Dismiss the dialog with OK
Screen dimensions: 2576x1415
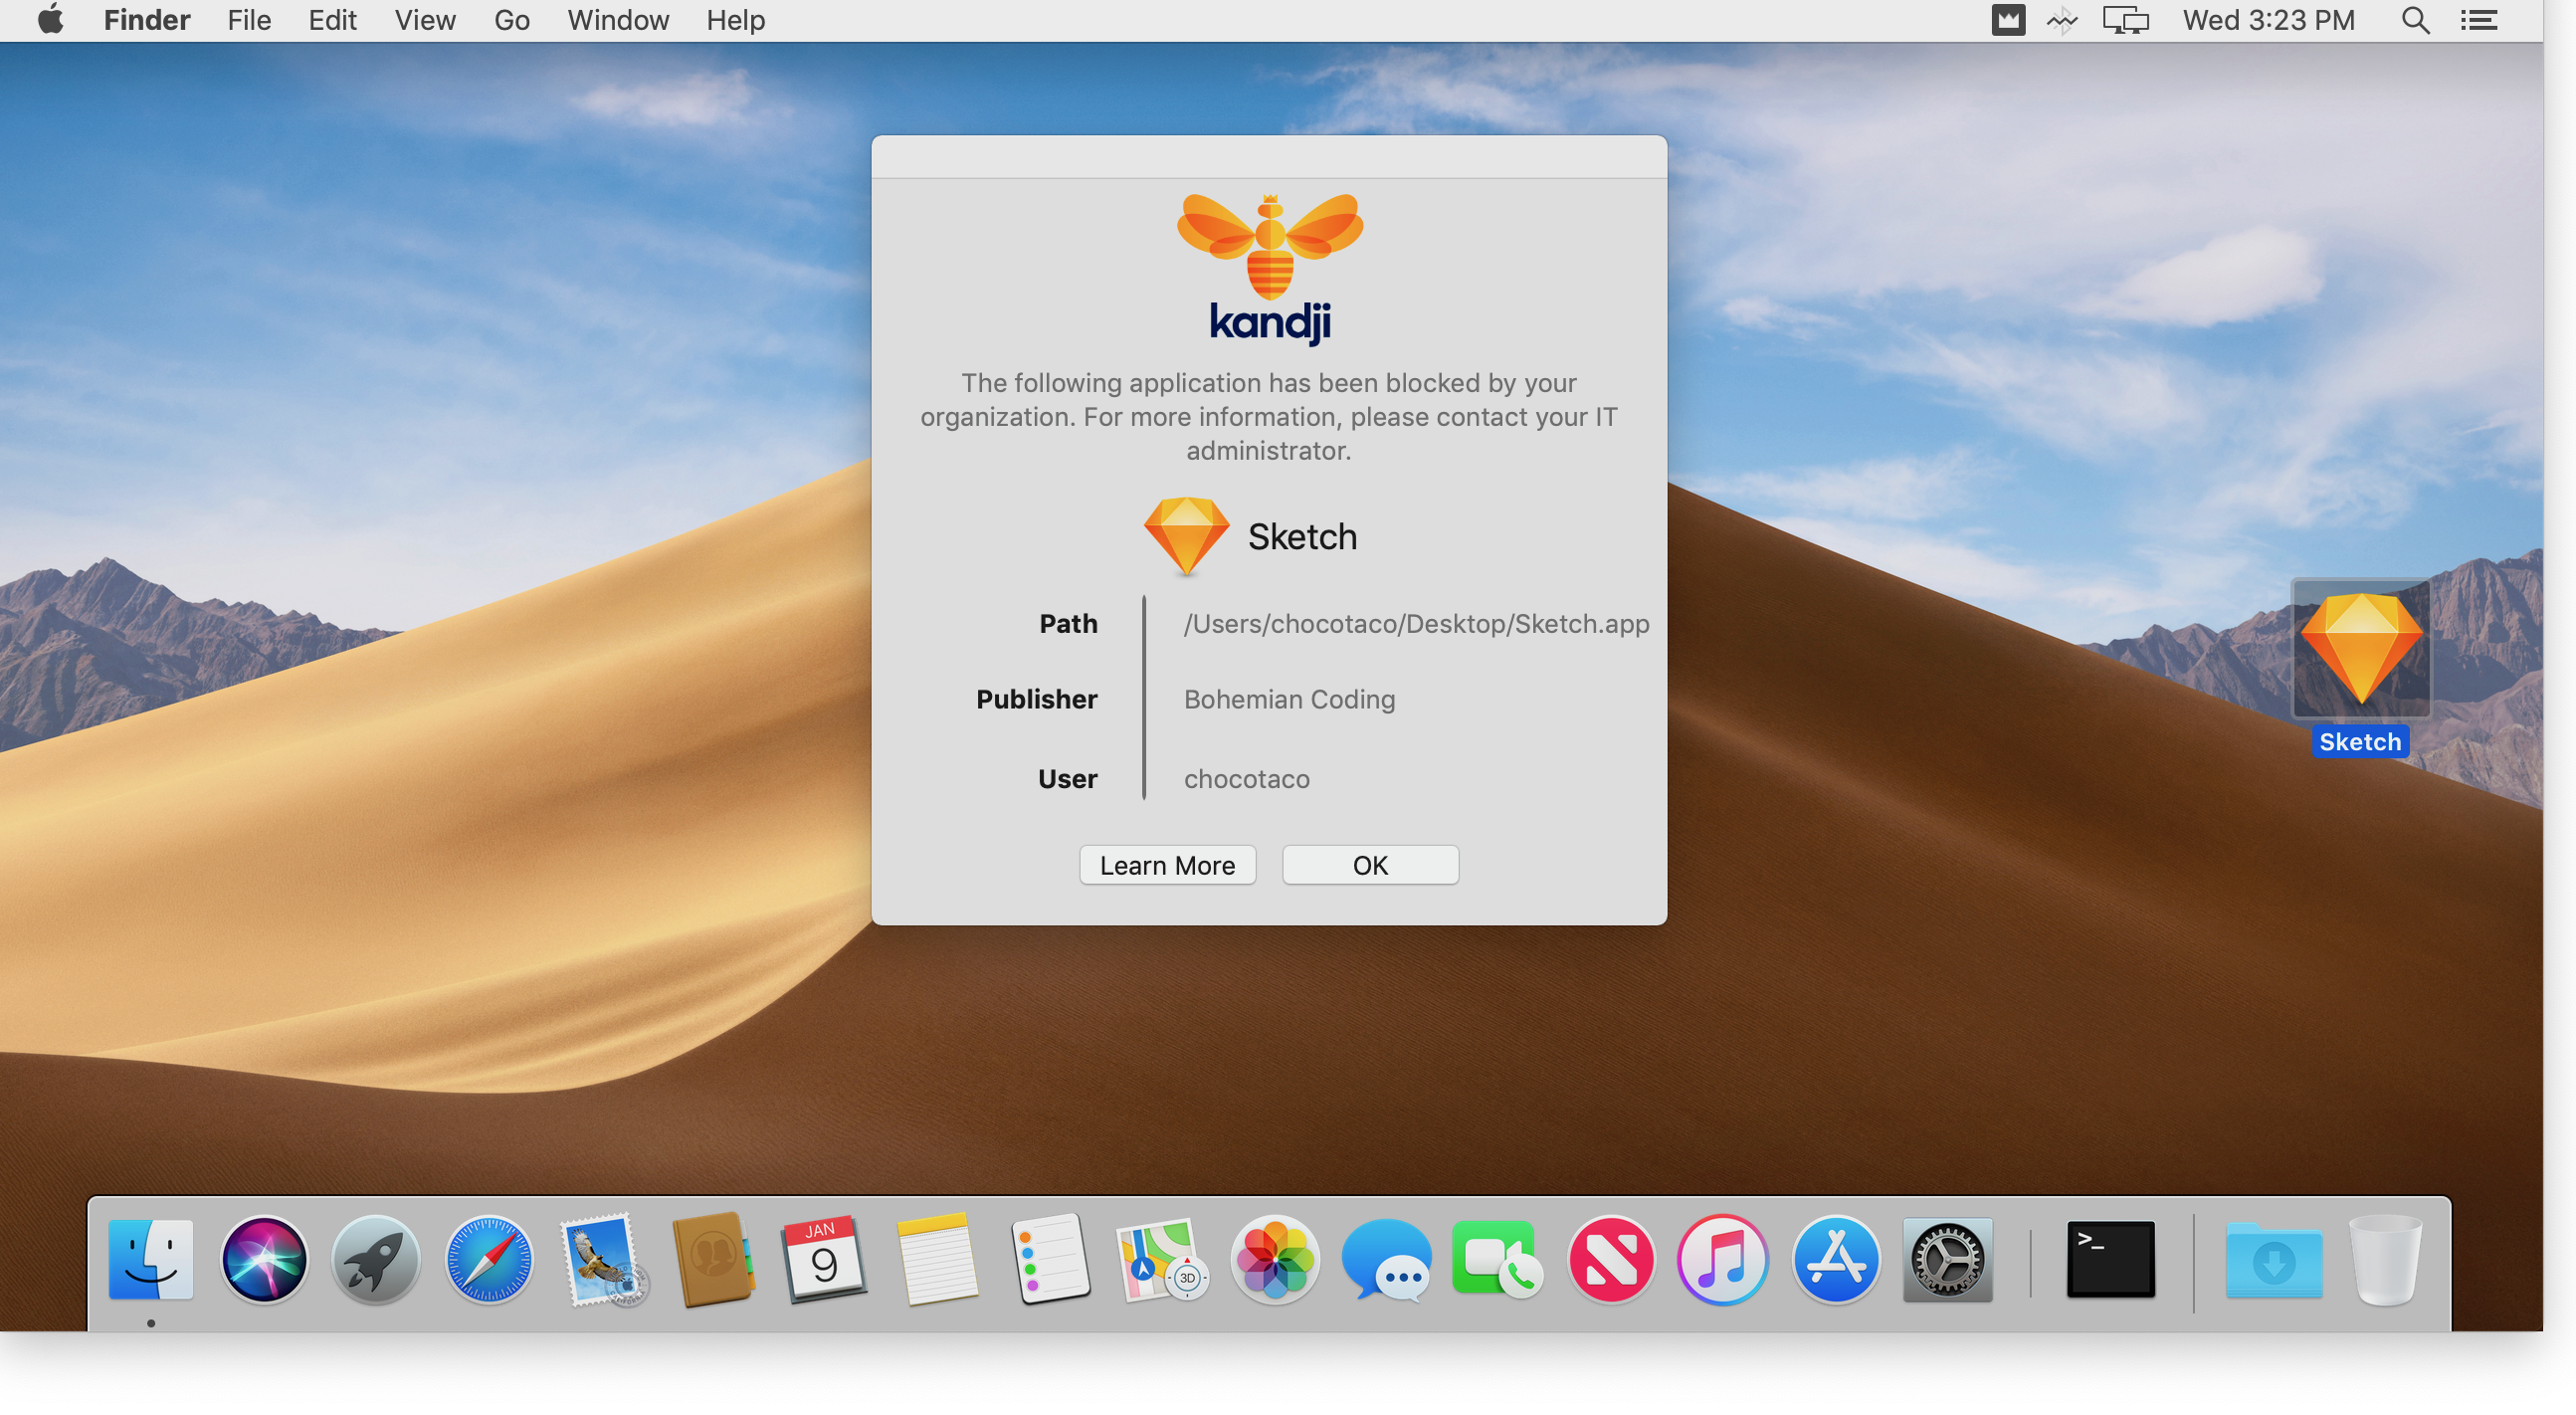tap(1370, 865)
